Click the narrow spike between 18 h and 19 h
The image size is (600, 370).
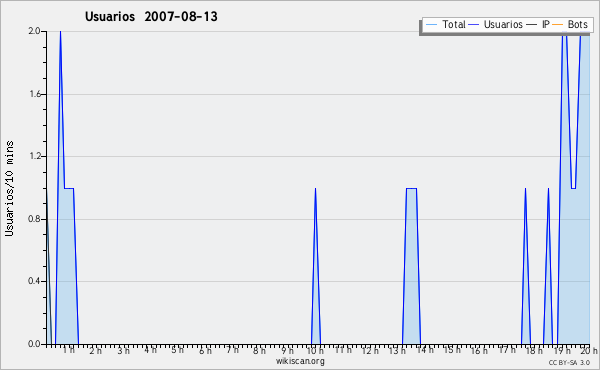coord(548,266)
